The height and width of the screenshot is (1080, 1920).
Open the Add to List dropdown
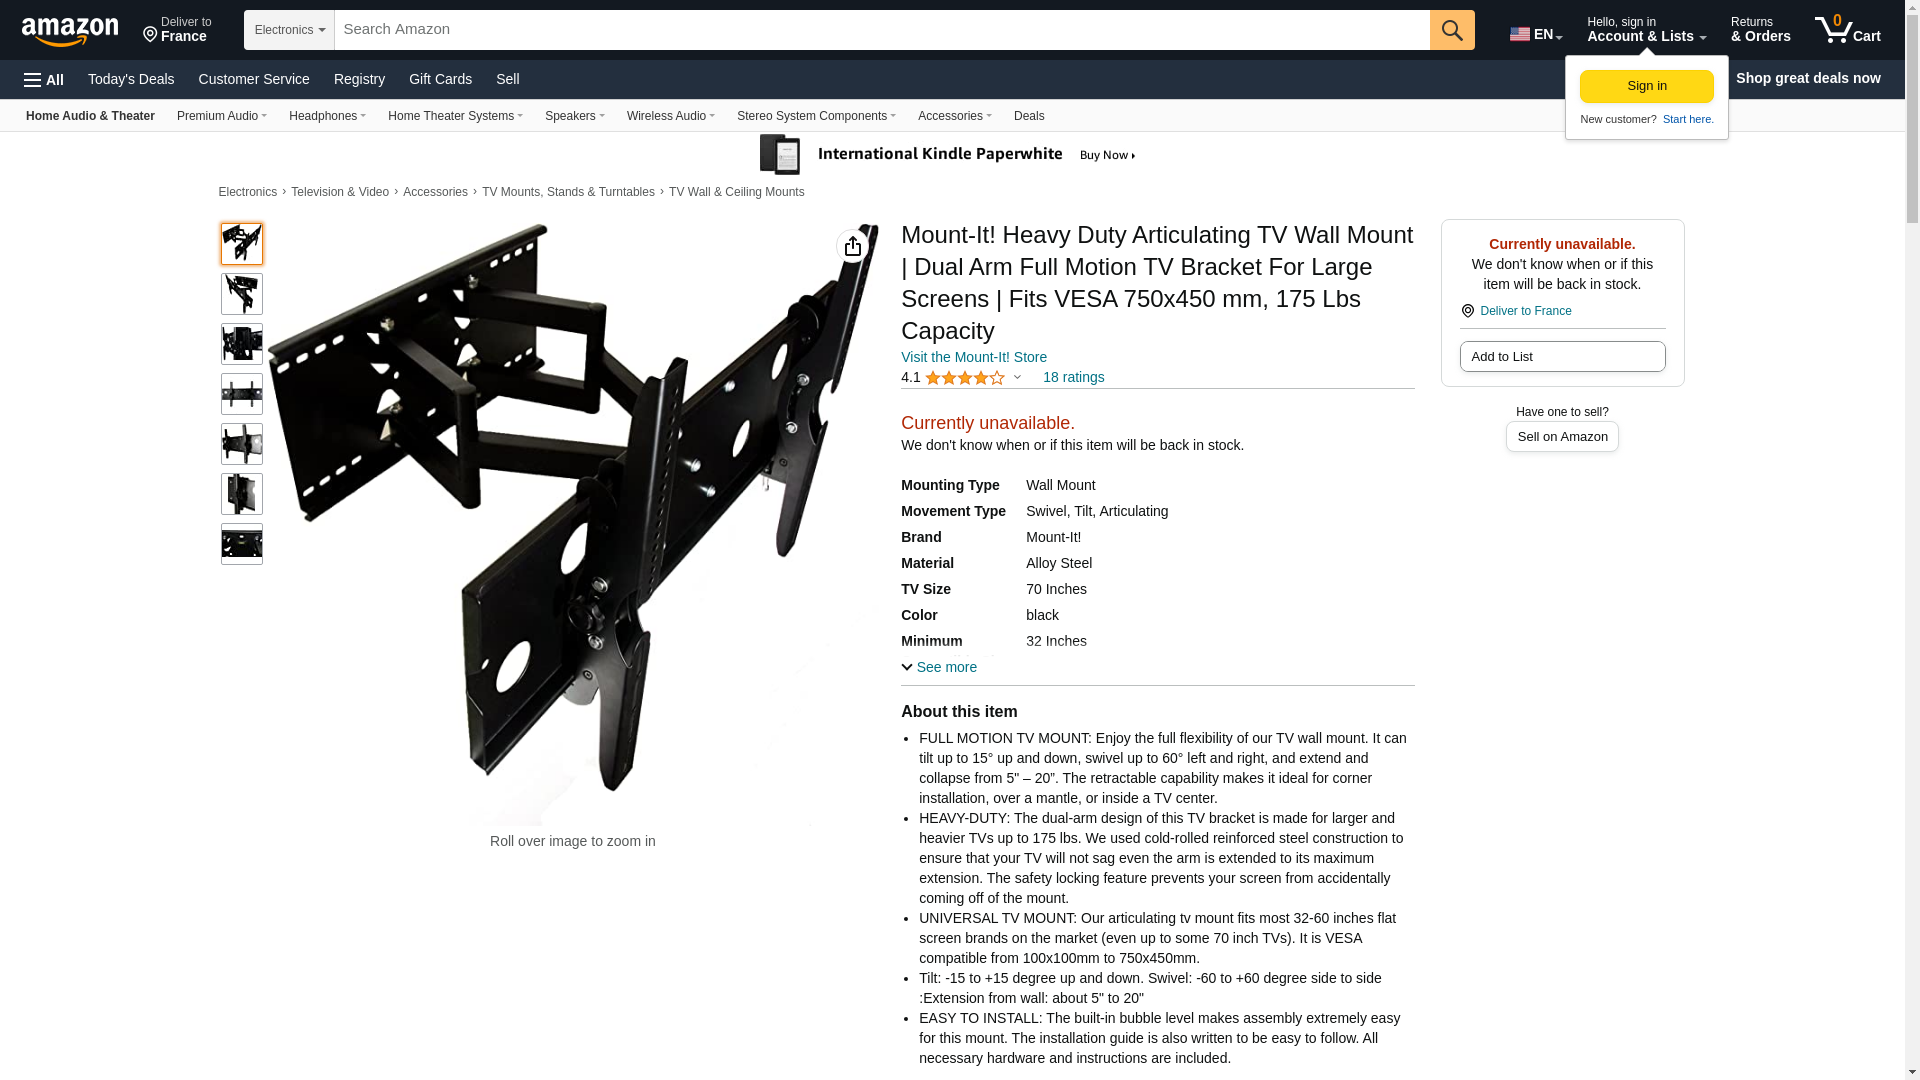1562,357
